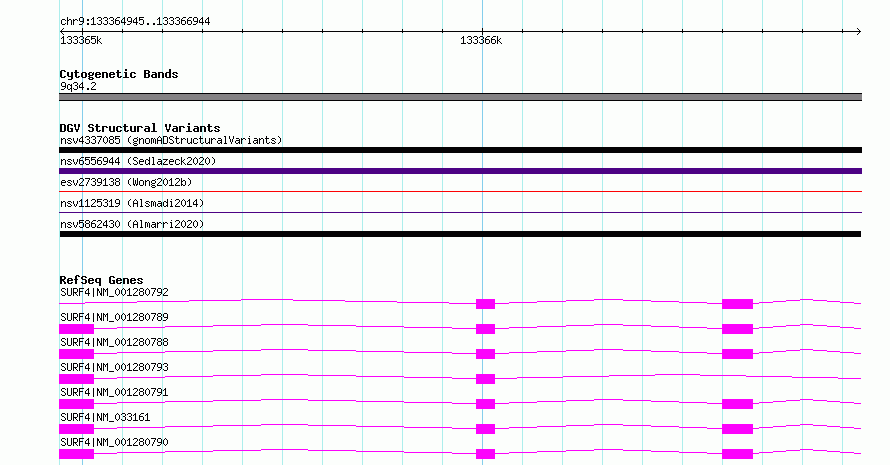Open variant label nsv1125319 (Alsmadi2014)
This screenshot has height=465, width=890.
pyautogui.click(x=132, y=203)
